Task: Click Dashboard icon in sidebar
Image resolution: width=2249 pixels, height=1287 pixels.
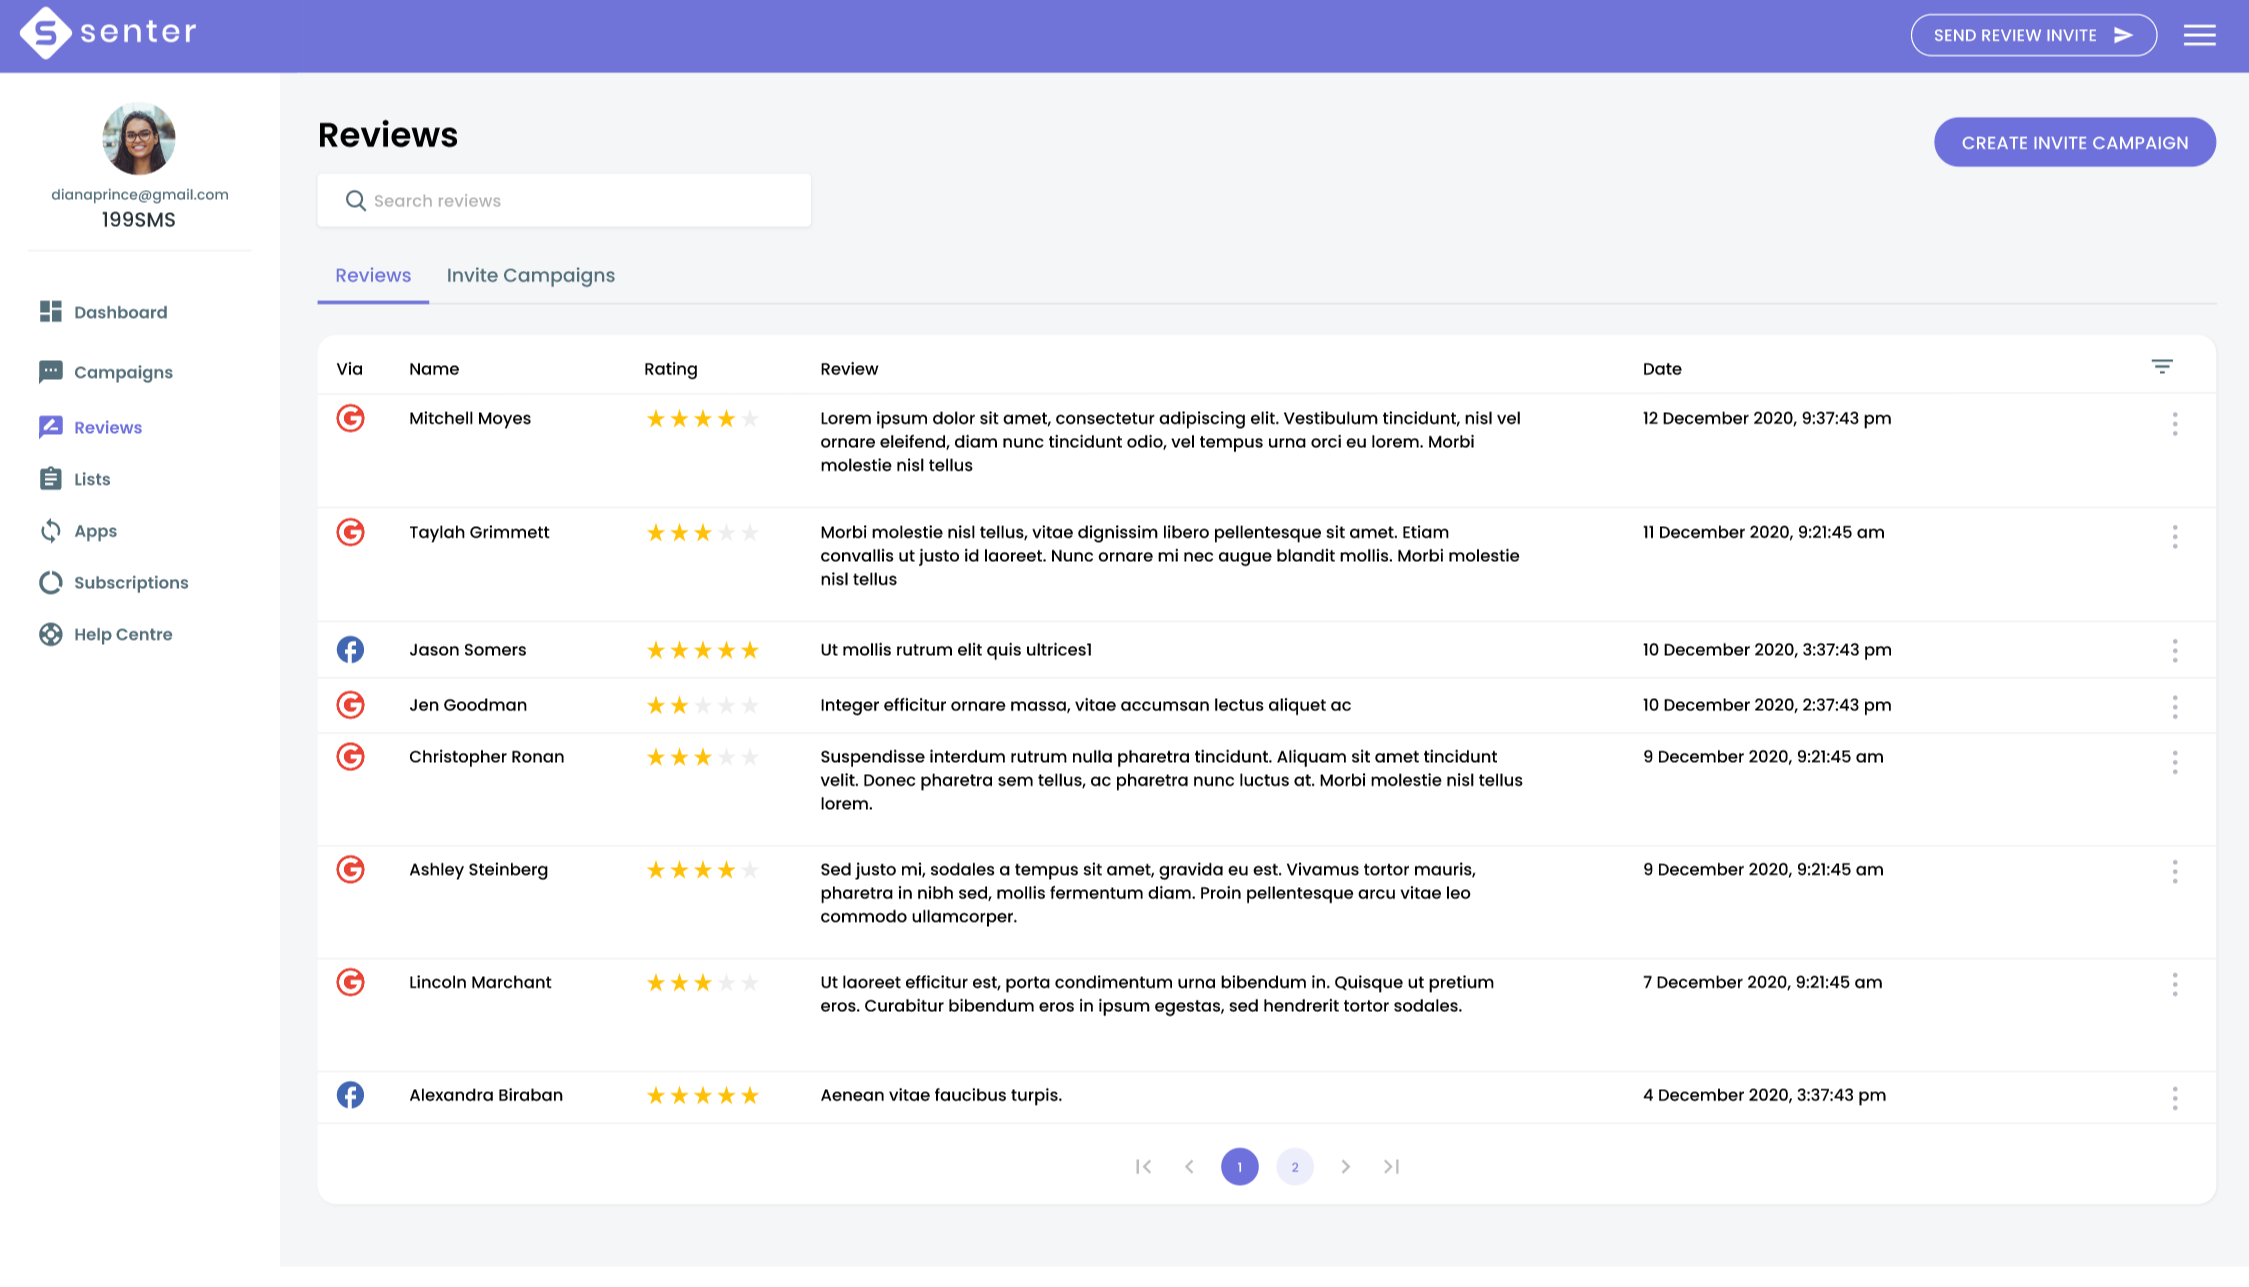Action: [x=51, y=312]
